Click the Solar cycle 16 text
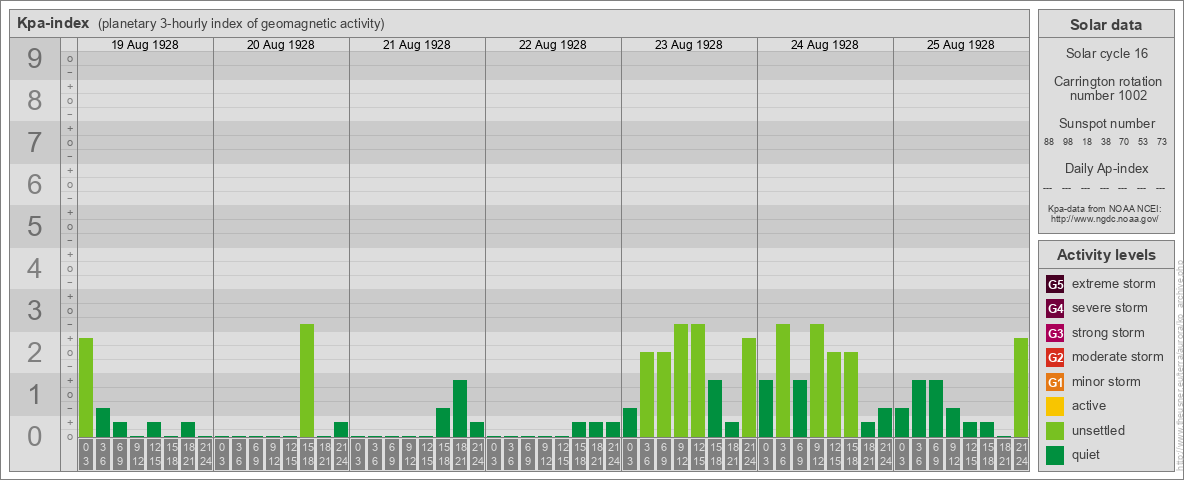Viewport: 1184px width, 480px height. (1106, 54)
